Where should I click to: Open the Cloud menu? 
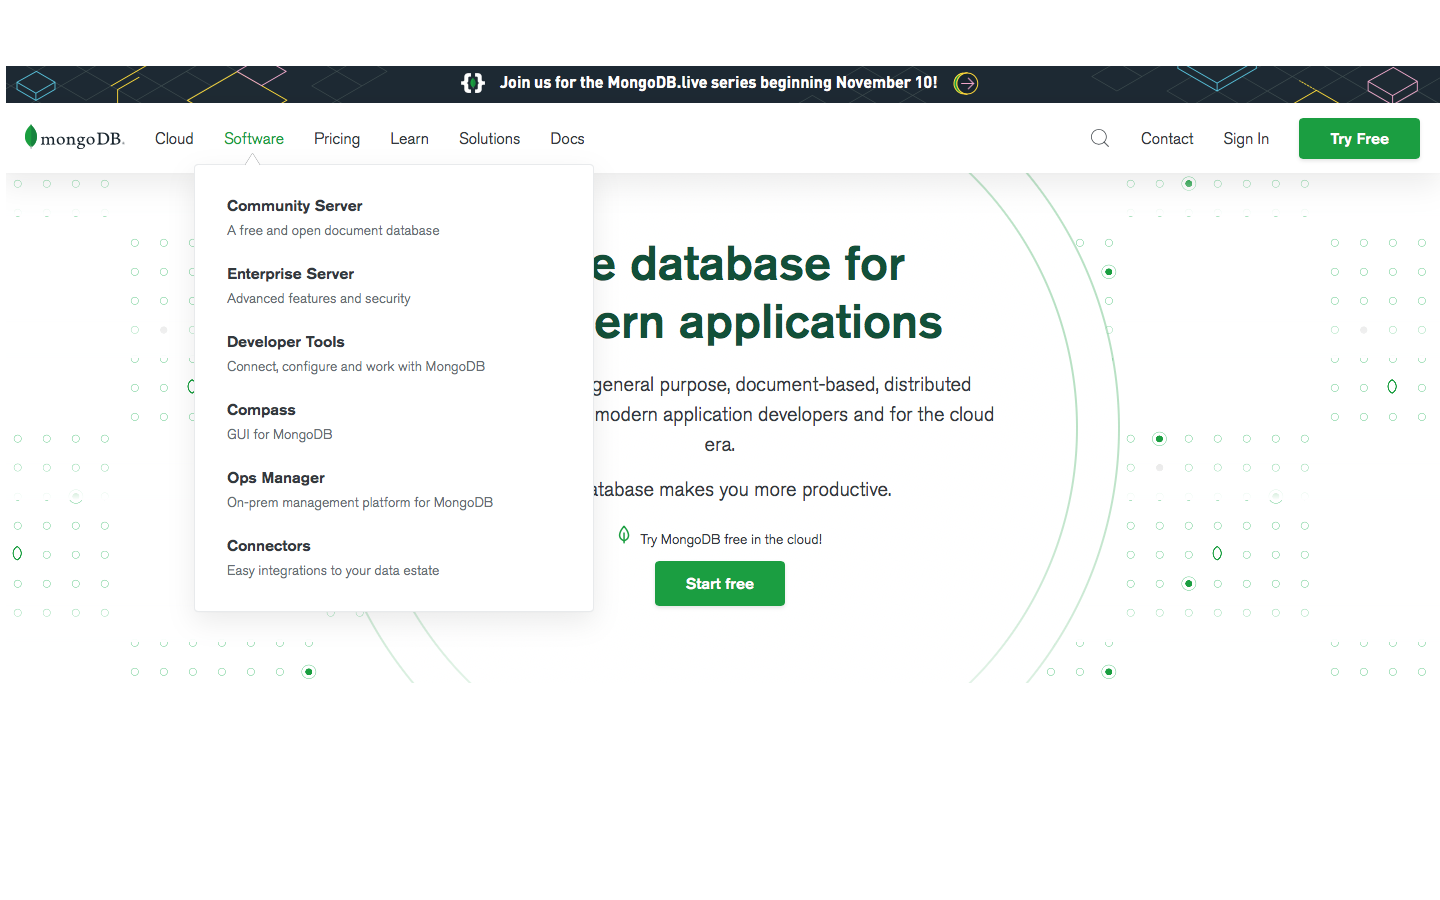pos(174,139)
